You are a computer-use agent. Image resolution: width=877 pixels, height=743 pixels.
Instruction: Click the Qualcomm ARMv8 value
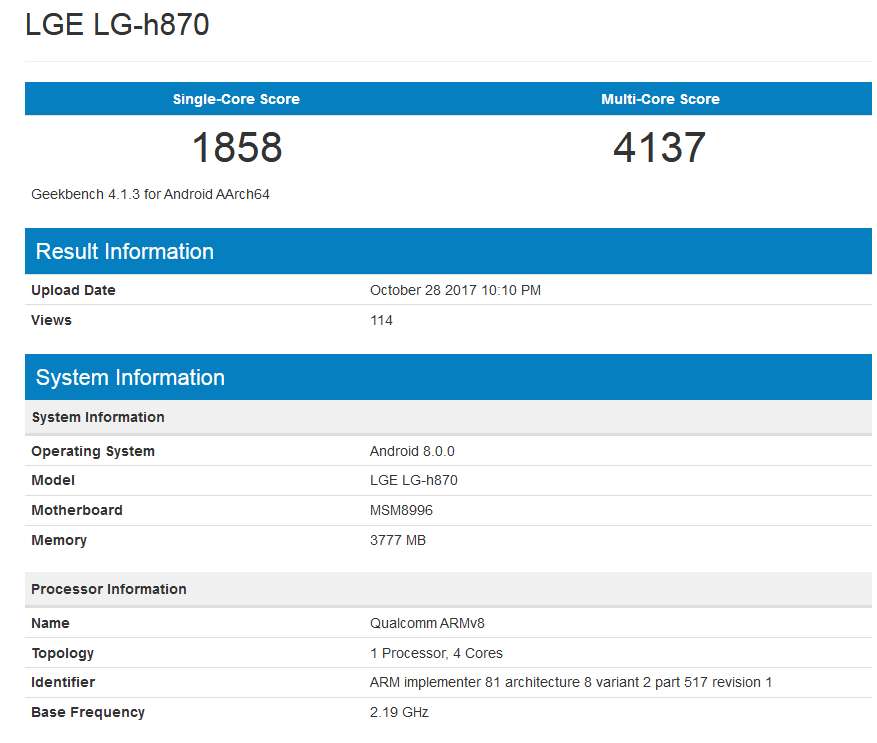[x=427, y=623]
